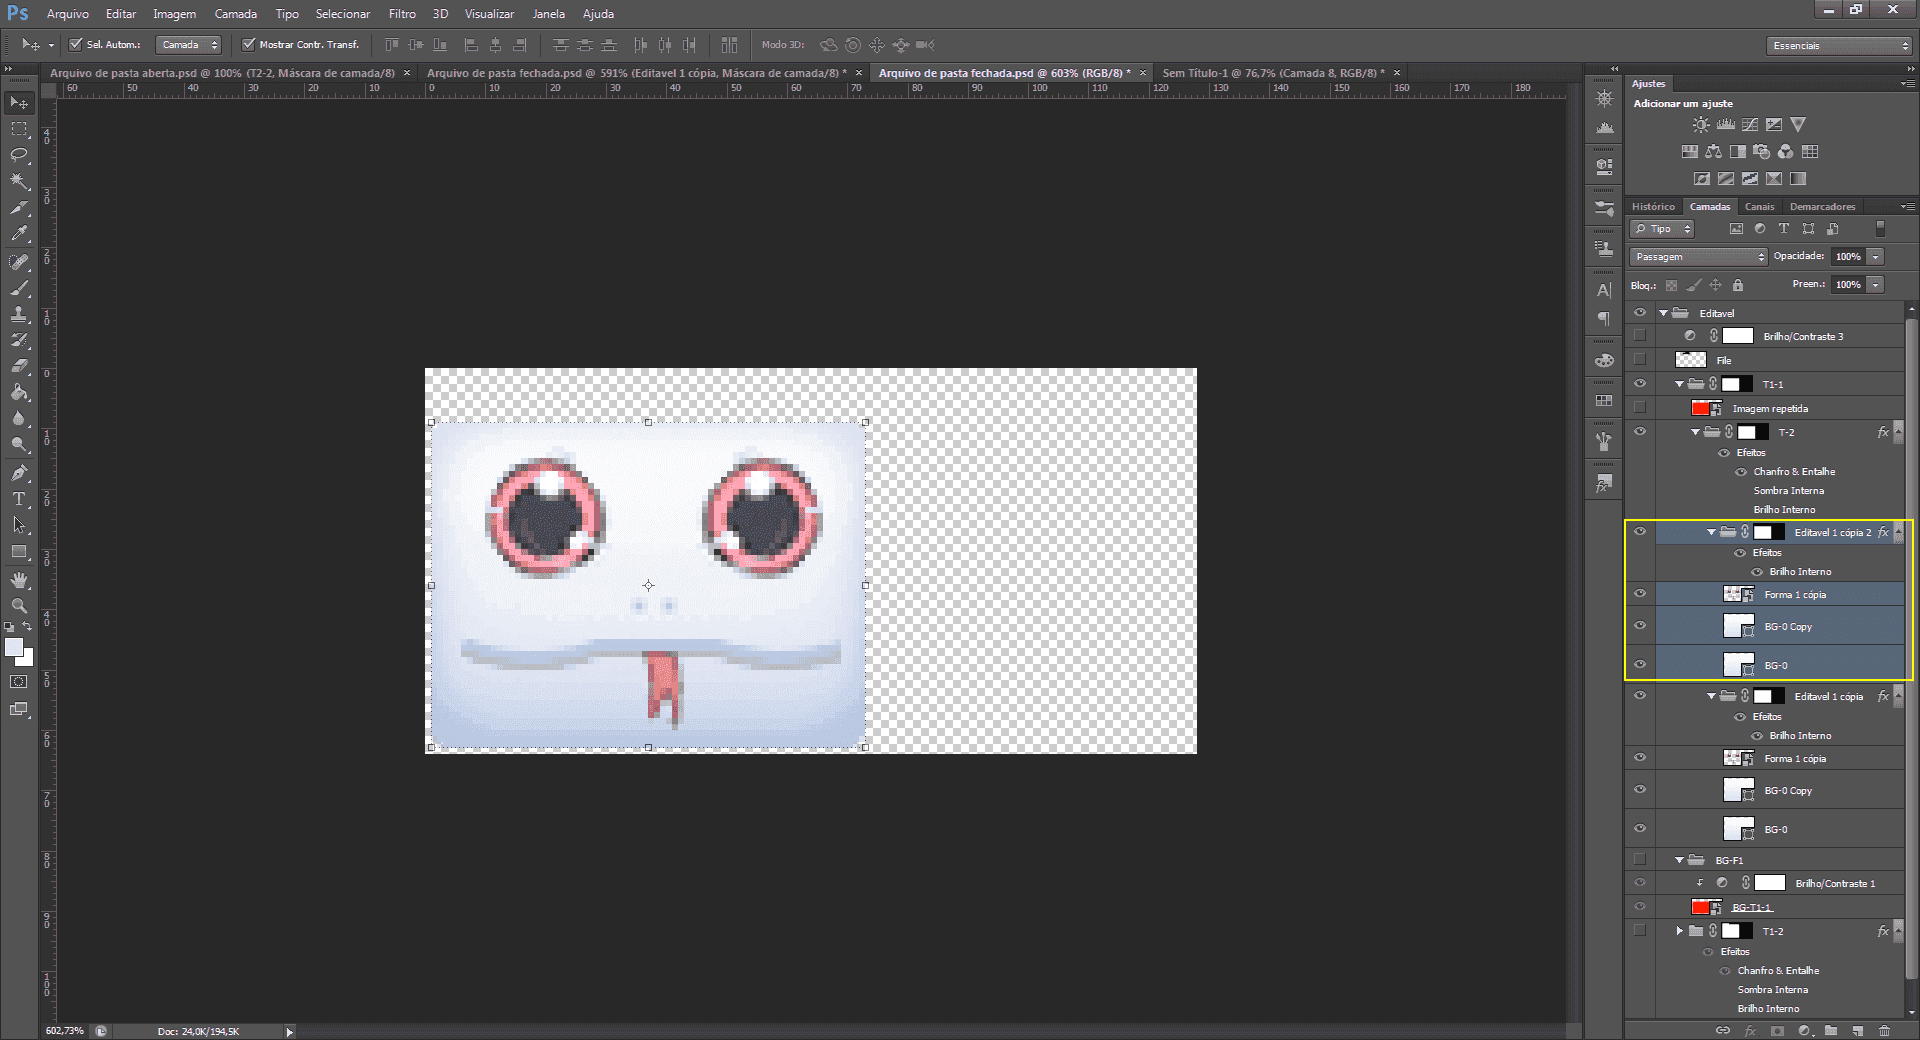Create a new layer from panel bottom
This screenshot has width=1920, height=1040.
coord(1857,1031)
